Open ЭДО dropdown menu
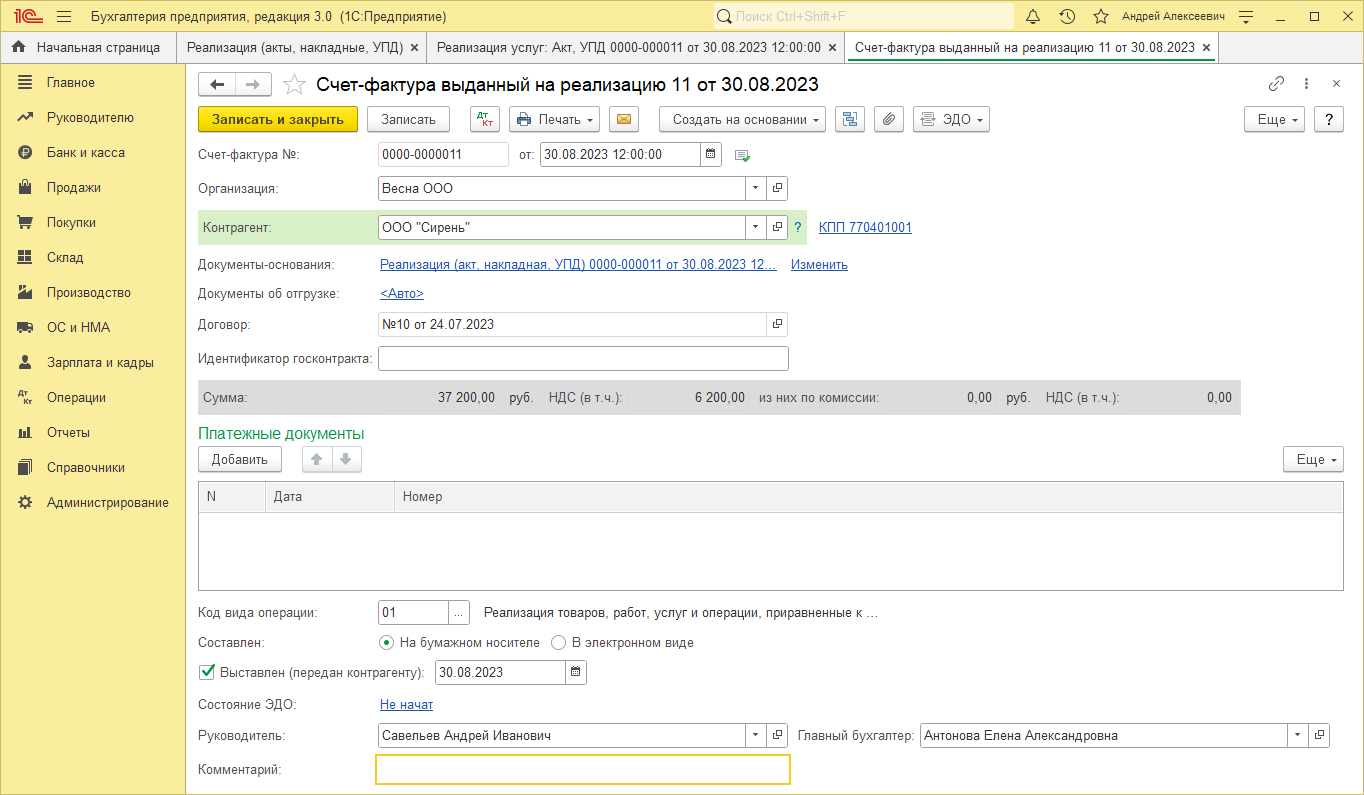 pyautogui.click(x=951, y=119)
